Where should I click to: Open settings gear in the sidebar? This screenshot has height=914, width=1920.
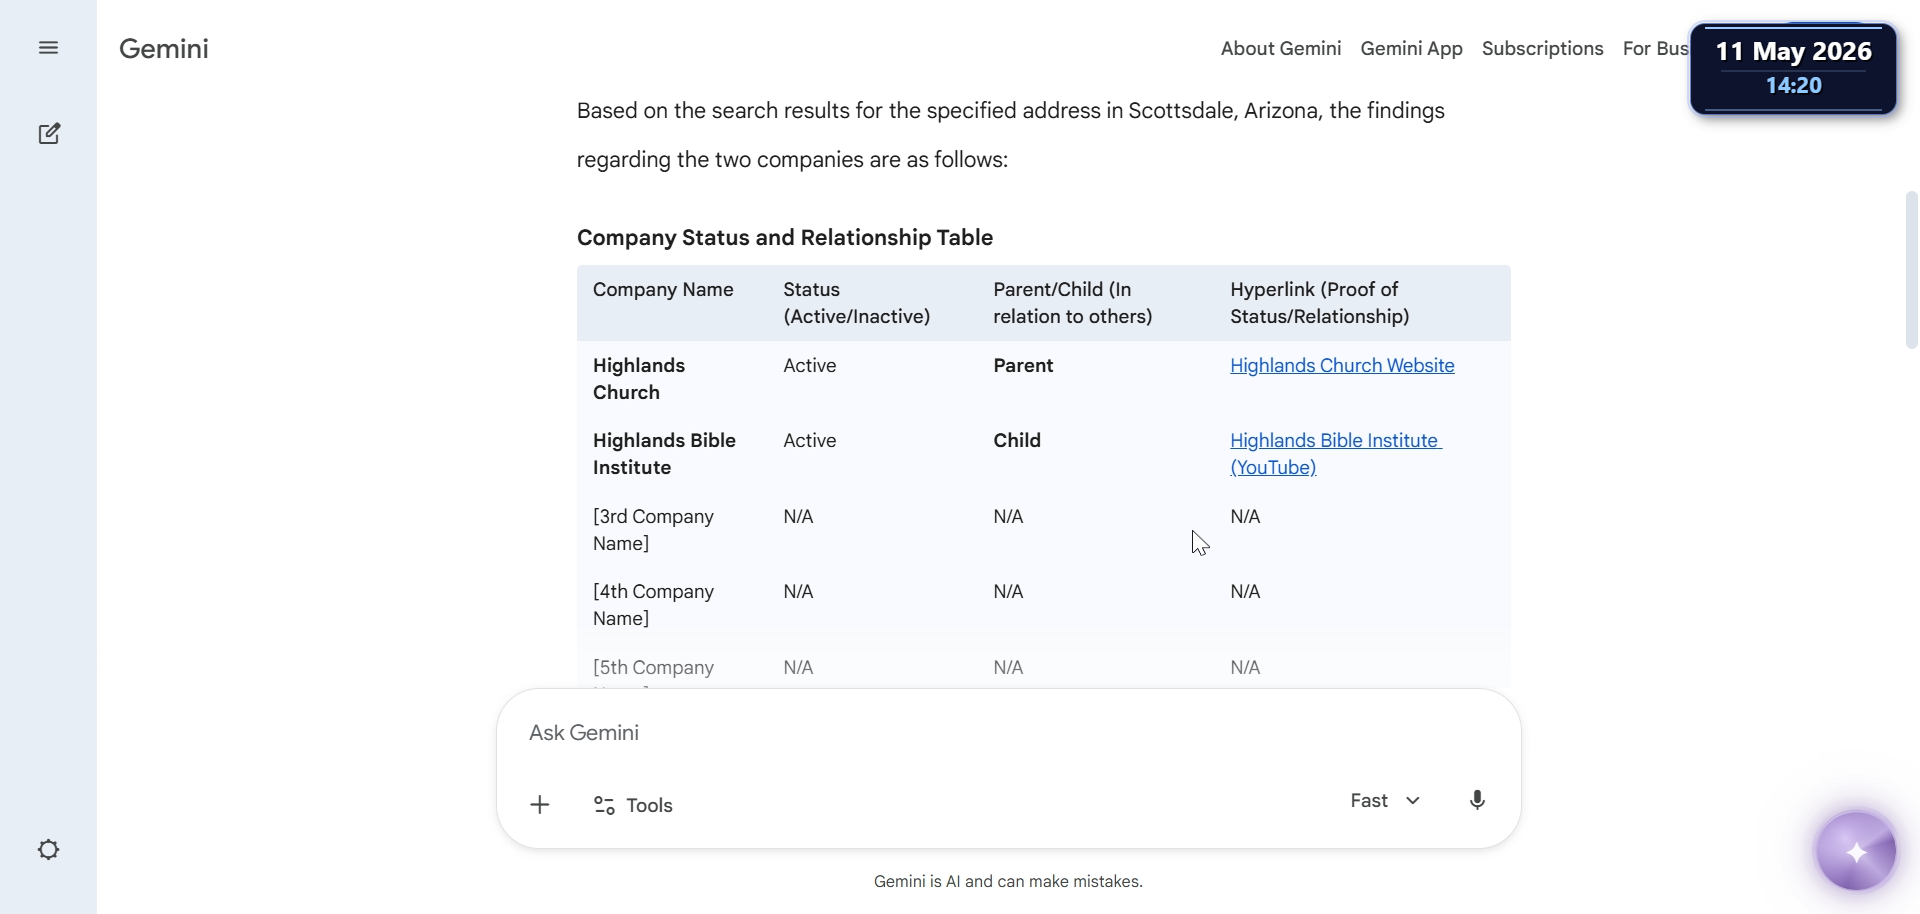coord(48,850)
